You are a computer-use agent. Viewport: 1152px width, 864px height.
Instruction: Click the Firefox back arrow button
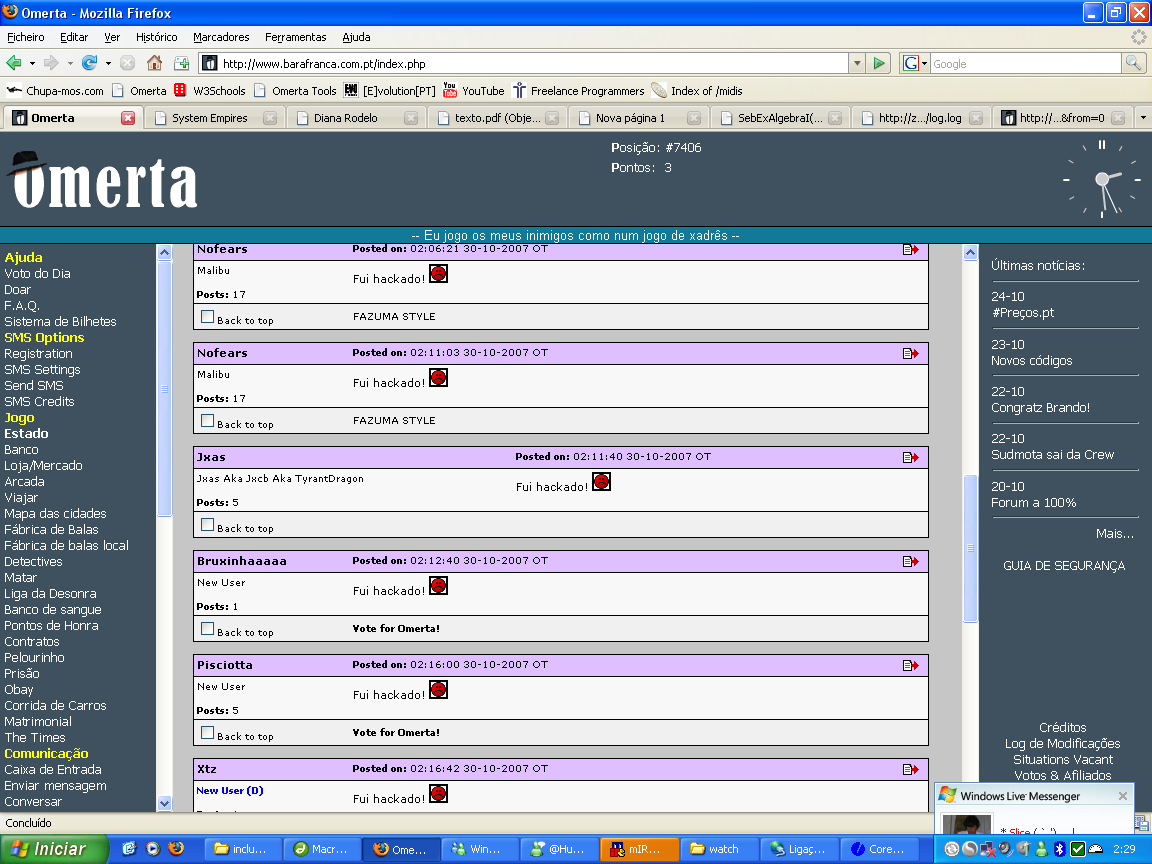(15, 63)
